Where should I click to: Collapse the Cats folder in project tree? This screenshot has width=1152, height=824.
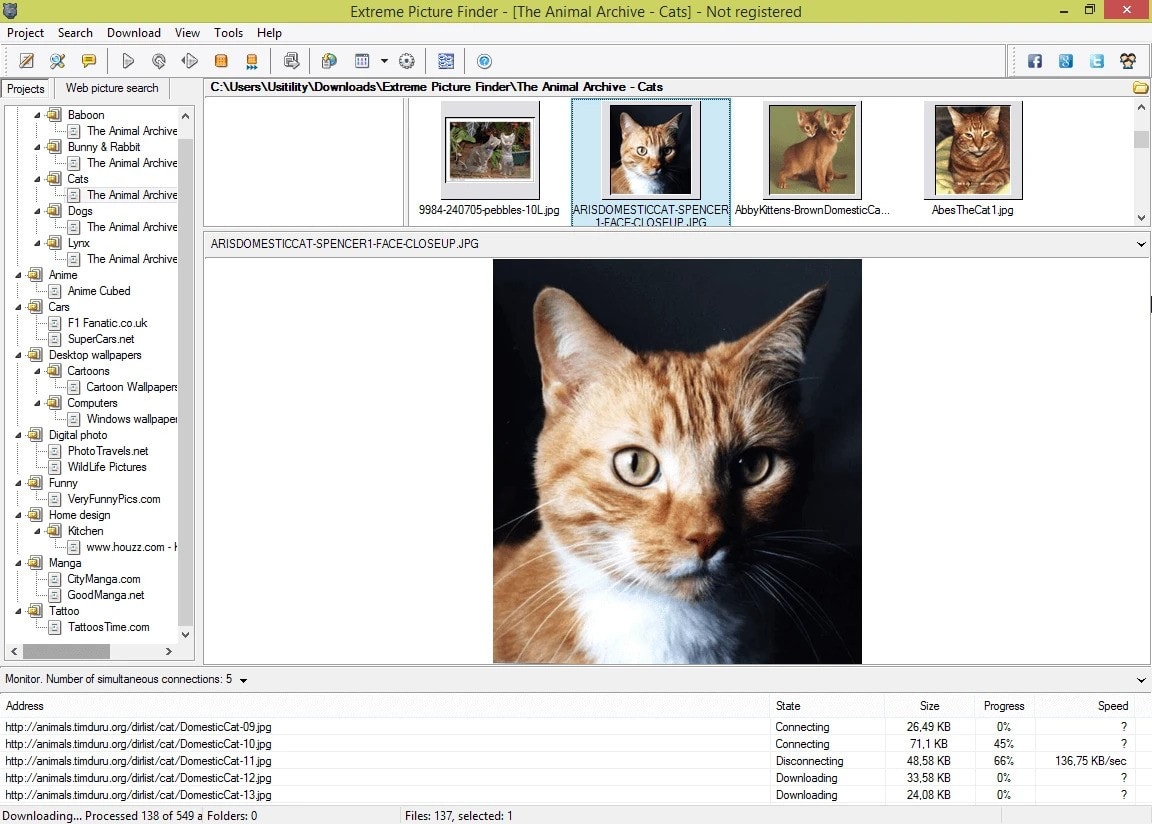(38, 179)
